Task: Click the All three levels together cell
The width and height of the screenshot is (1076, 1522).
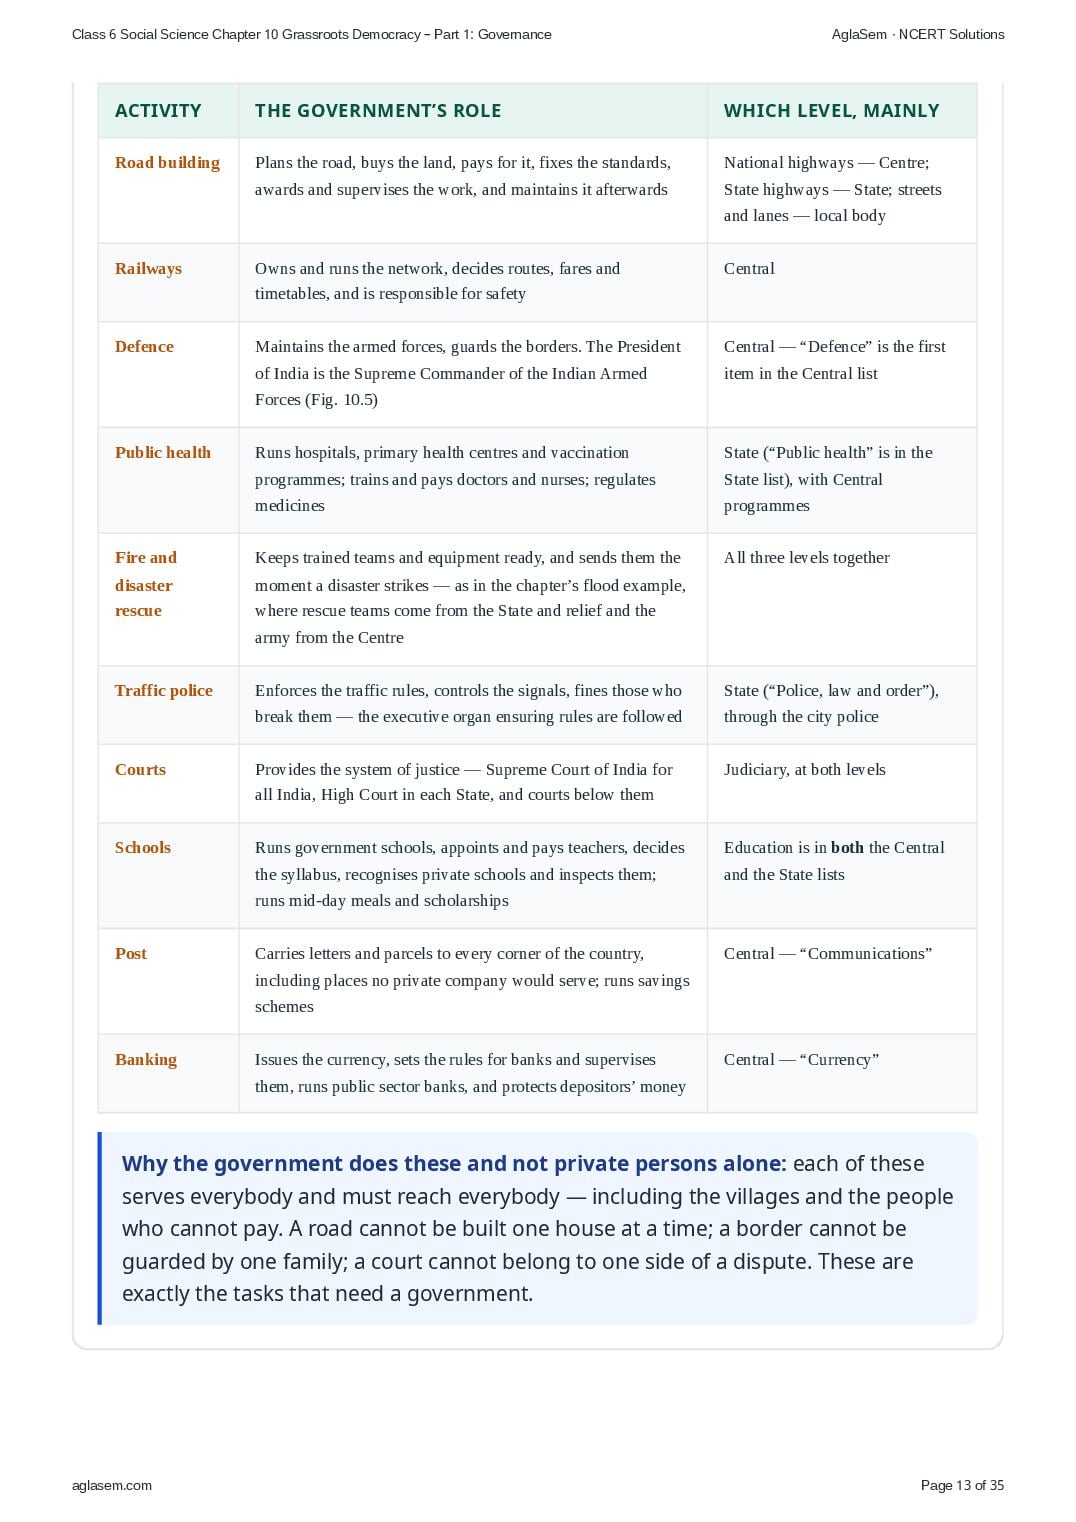Action: click(807, 557)
